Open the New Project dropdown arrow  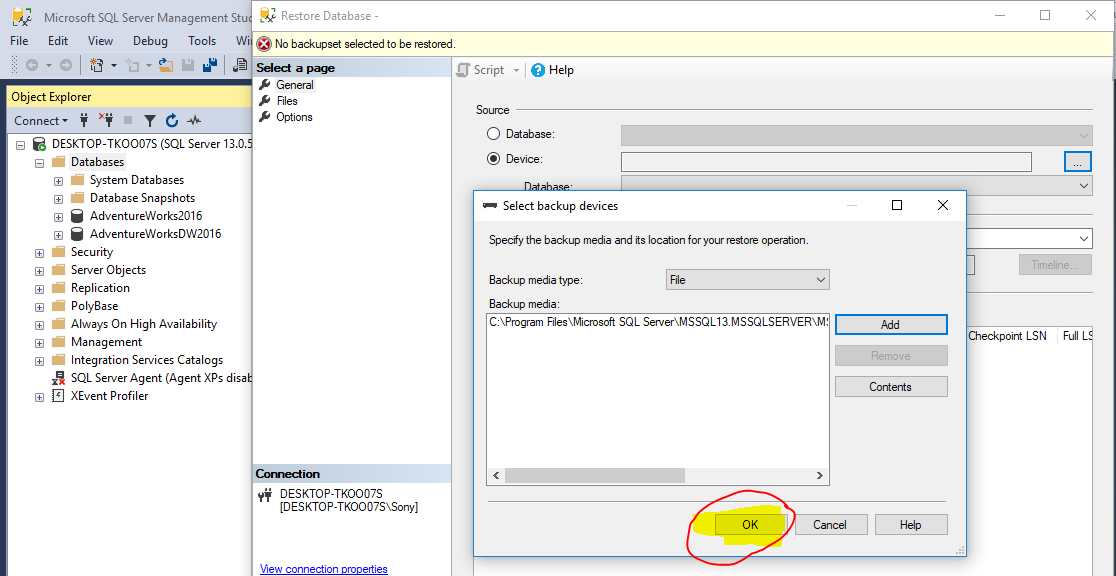(114, 66)
